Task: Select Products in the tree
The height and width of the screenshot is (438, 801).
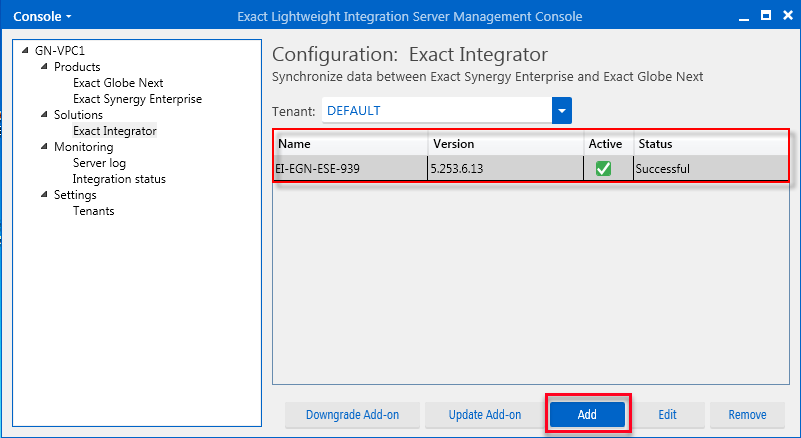Action: (77, 66)
